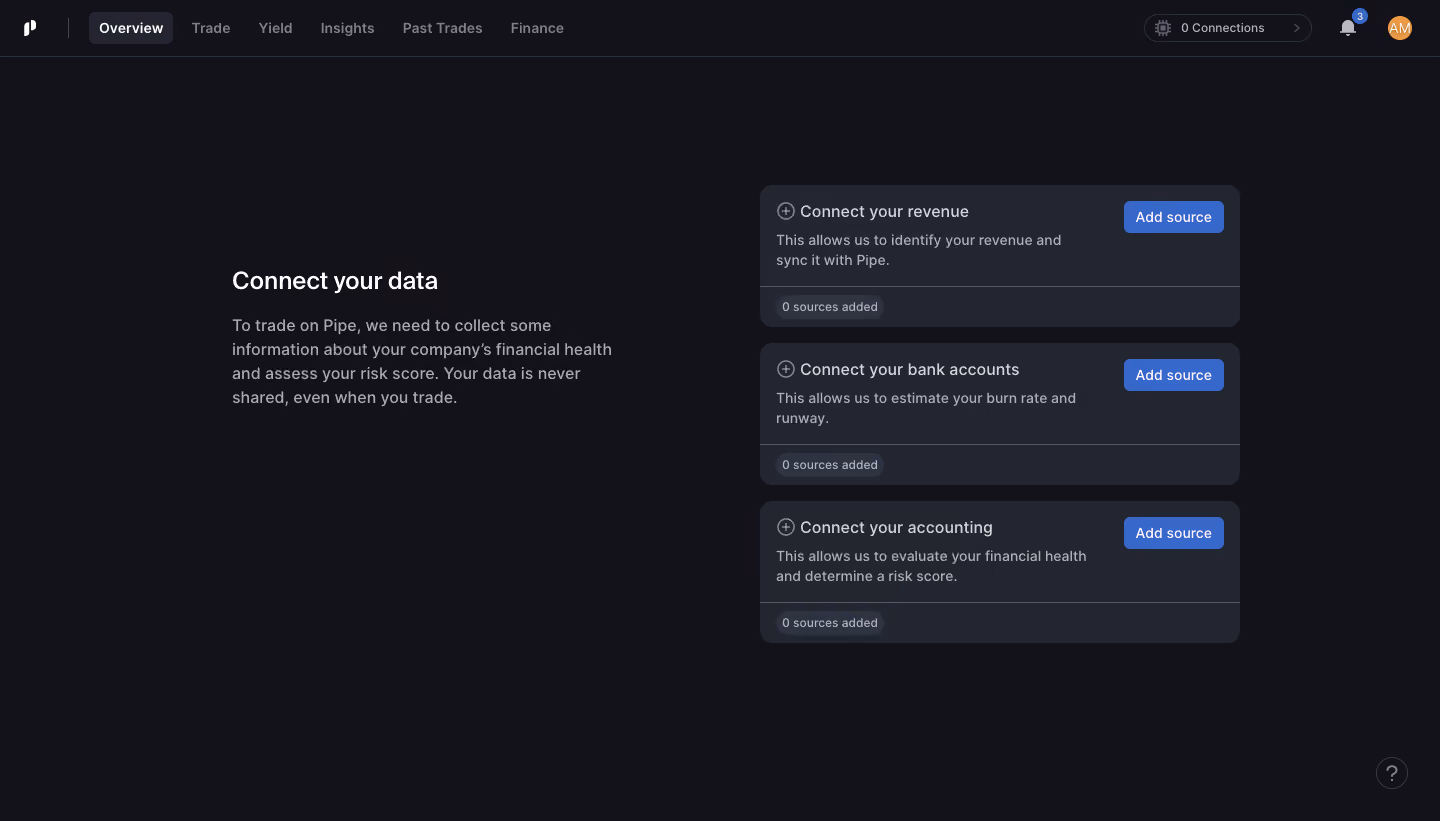Viewport: 1440px width, 821px height.
Task: Open the help question mark button
Action: (x=1392, y=773)
